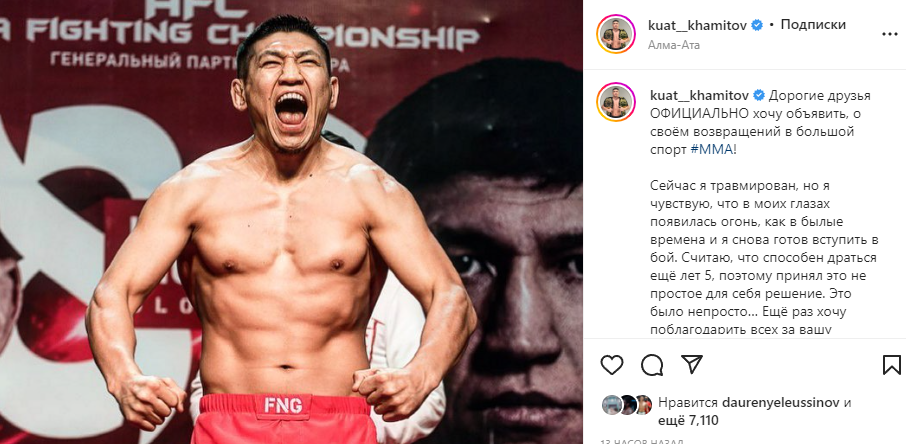
Task: Like the post with the heart icon
Action: (612, 365)
